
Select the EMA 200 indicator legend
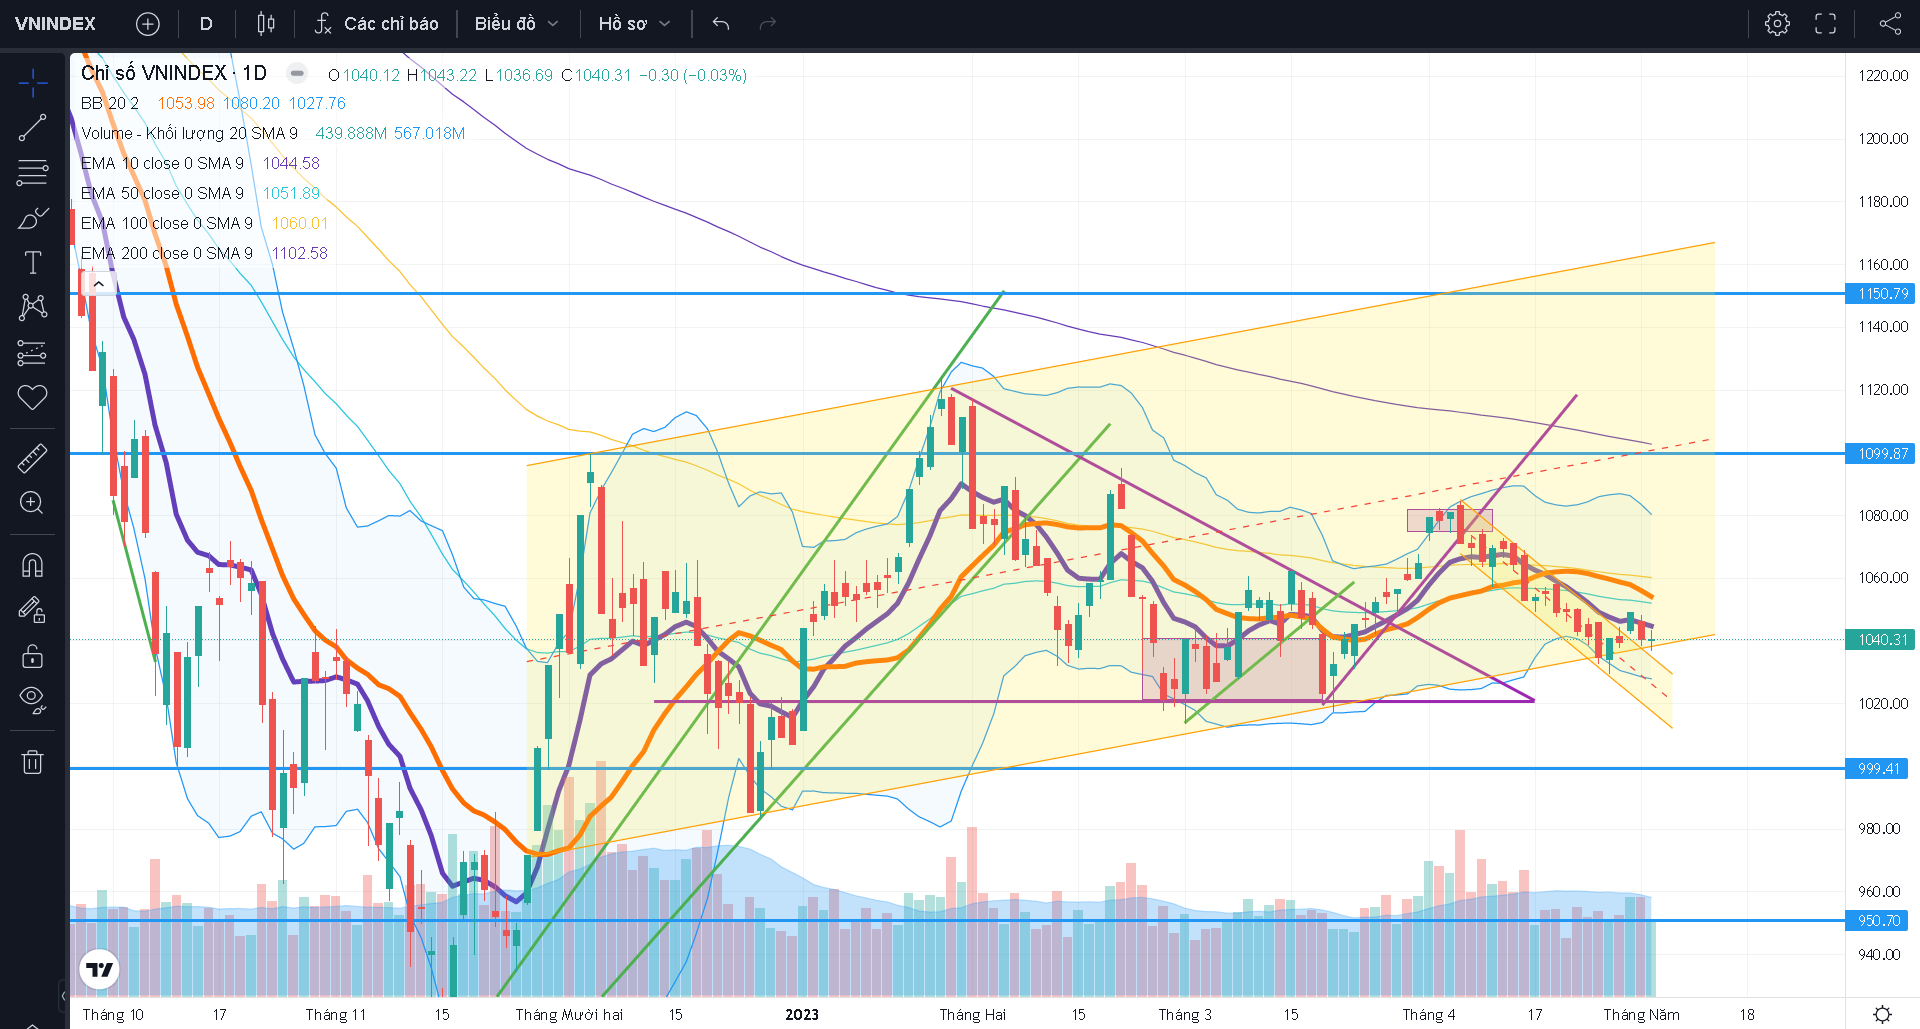[x=167, y=253]
